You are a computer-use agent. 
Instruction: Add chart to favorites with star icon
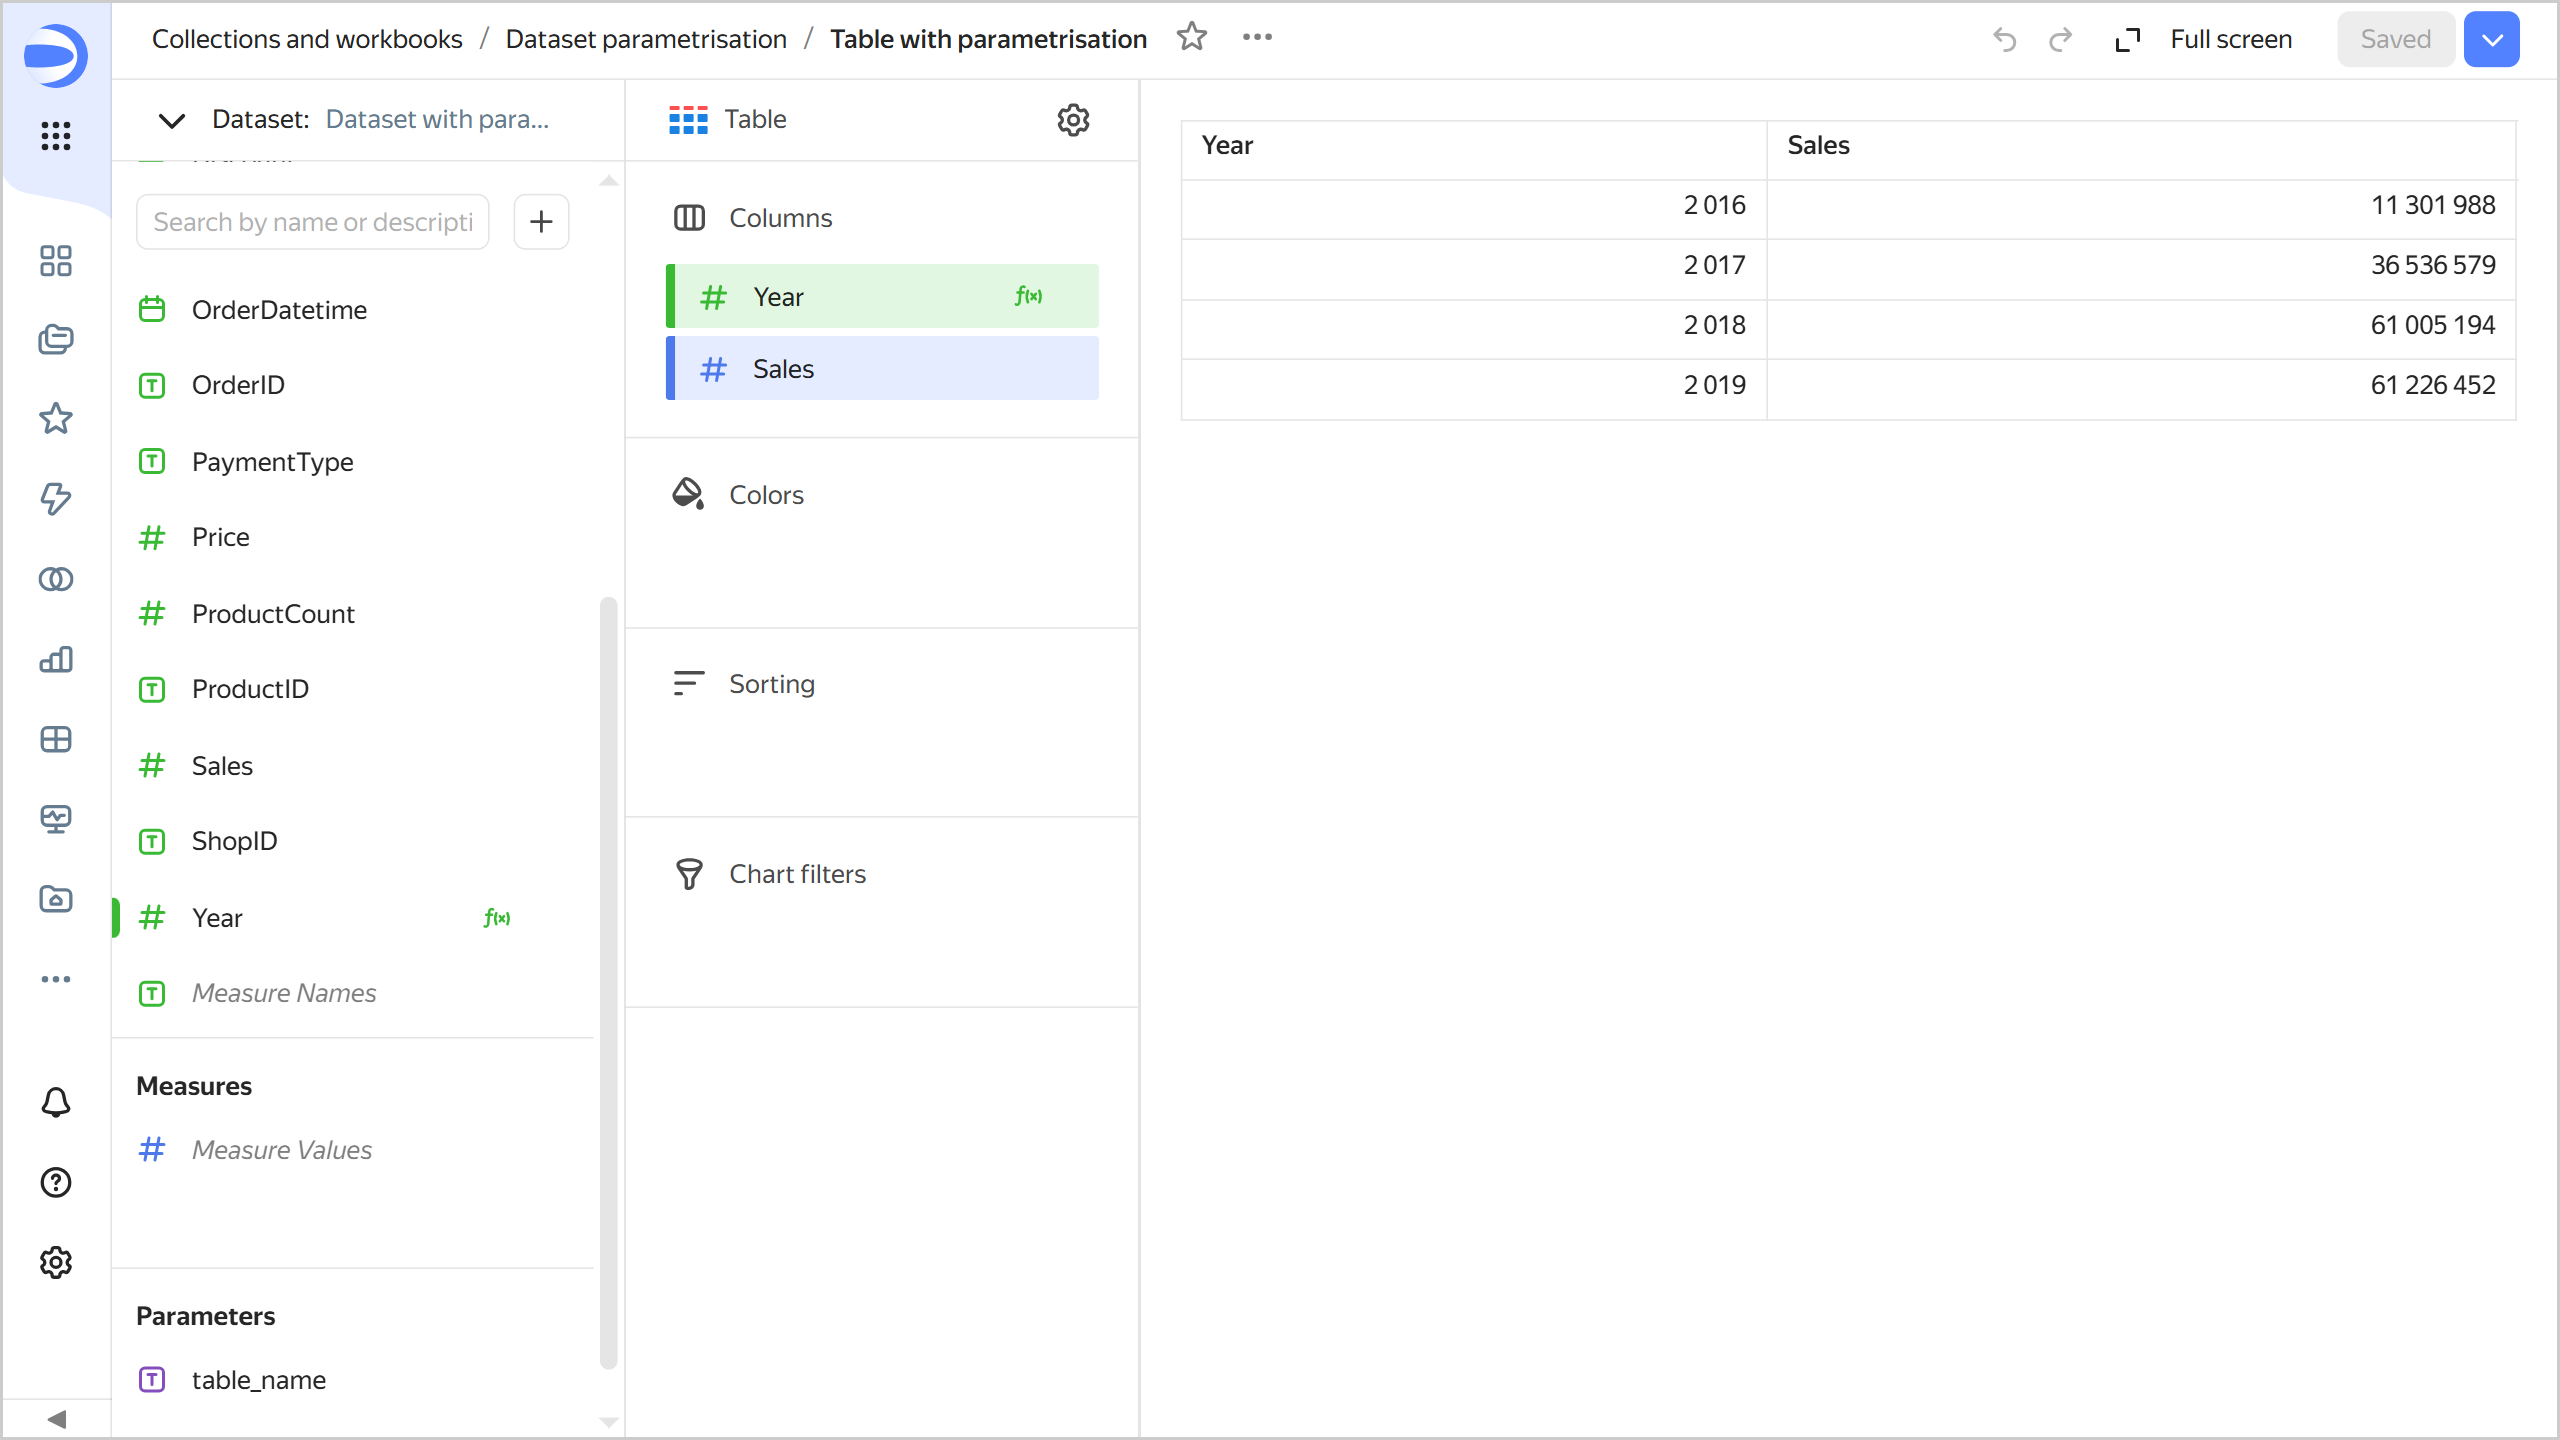pyautogui.click(x=1191, y=38)
